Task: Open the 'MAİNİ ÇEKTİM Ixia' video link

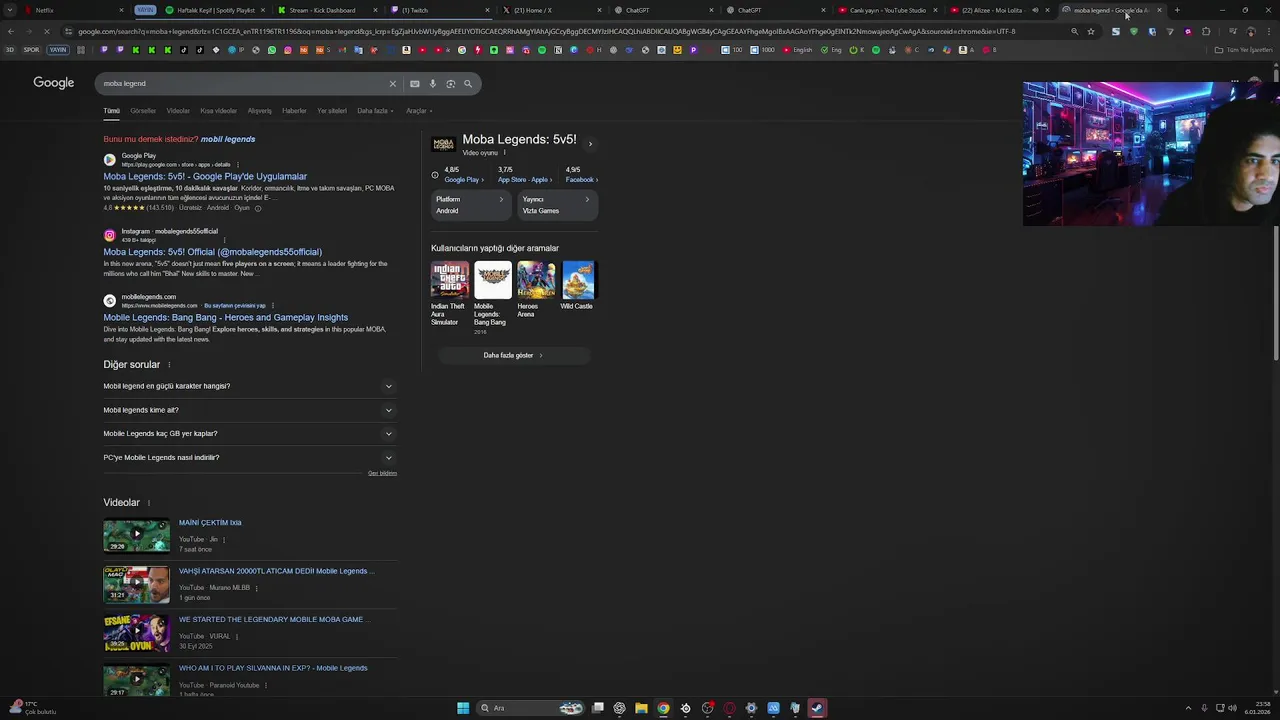Action: (x=210, y=522)
